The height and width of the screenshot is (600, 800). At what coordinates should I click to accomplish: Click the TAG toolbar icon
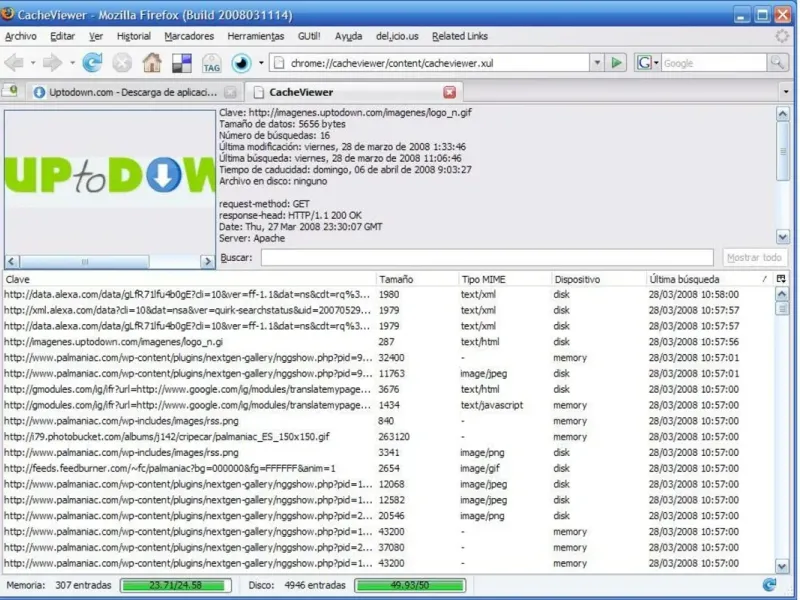pos(211,63)
